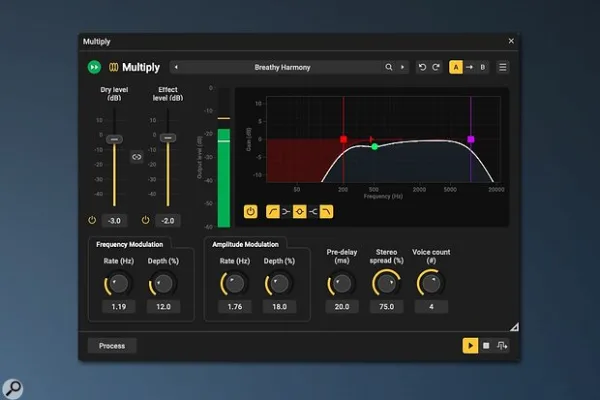The height and width of the screenshot is (400, 600).
Task: Click the yellow Multiply plugin logo icon
Action: 114,67
